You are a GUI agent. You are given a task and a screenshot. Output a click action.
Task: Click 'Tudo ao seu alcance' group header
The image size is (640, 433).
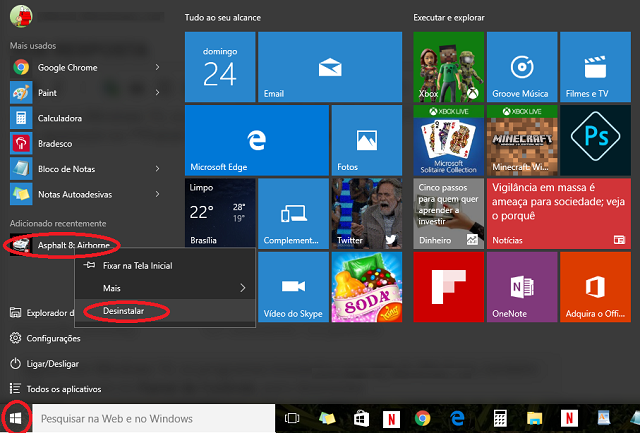[222, 18]
